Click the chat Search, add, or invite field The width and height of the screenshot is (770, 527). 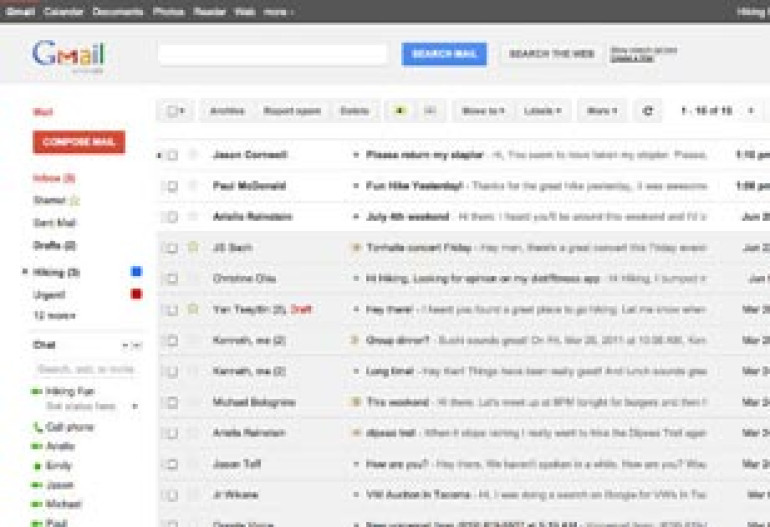(86, 369)
